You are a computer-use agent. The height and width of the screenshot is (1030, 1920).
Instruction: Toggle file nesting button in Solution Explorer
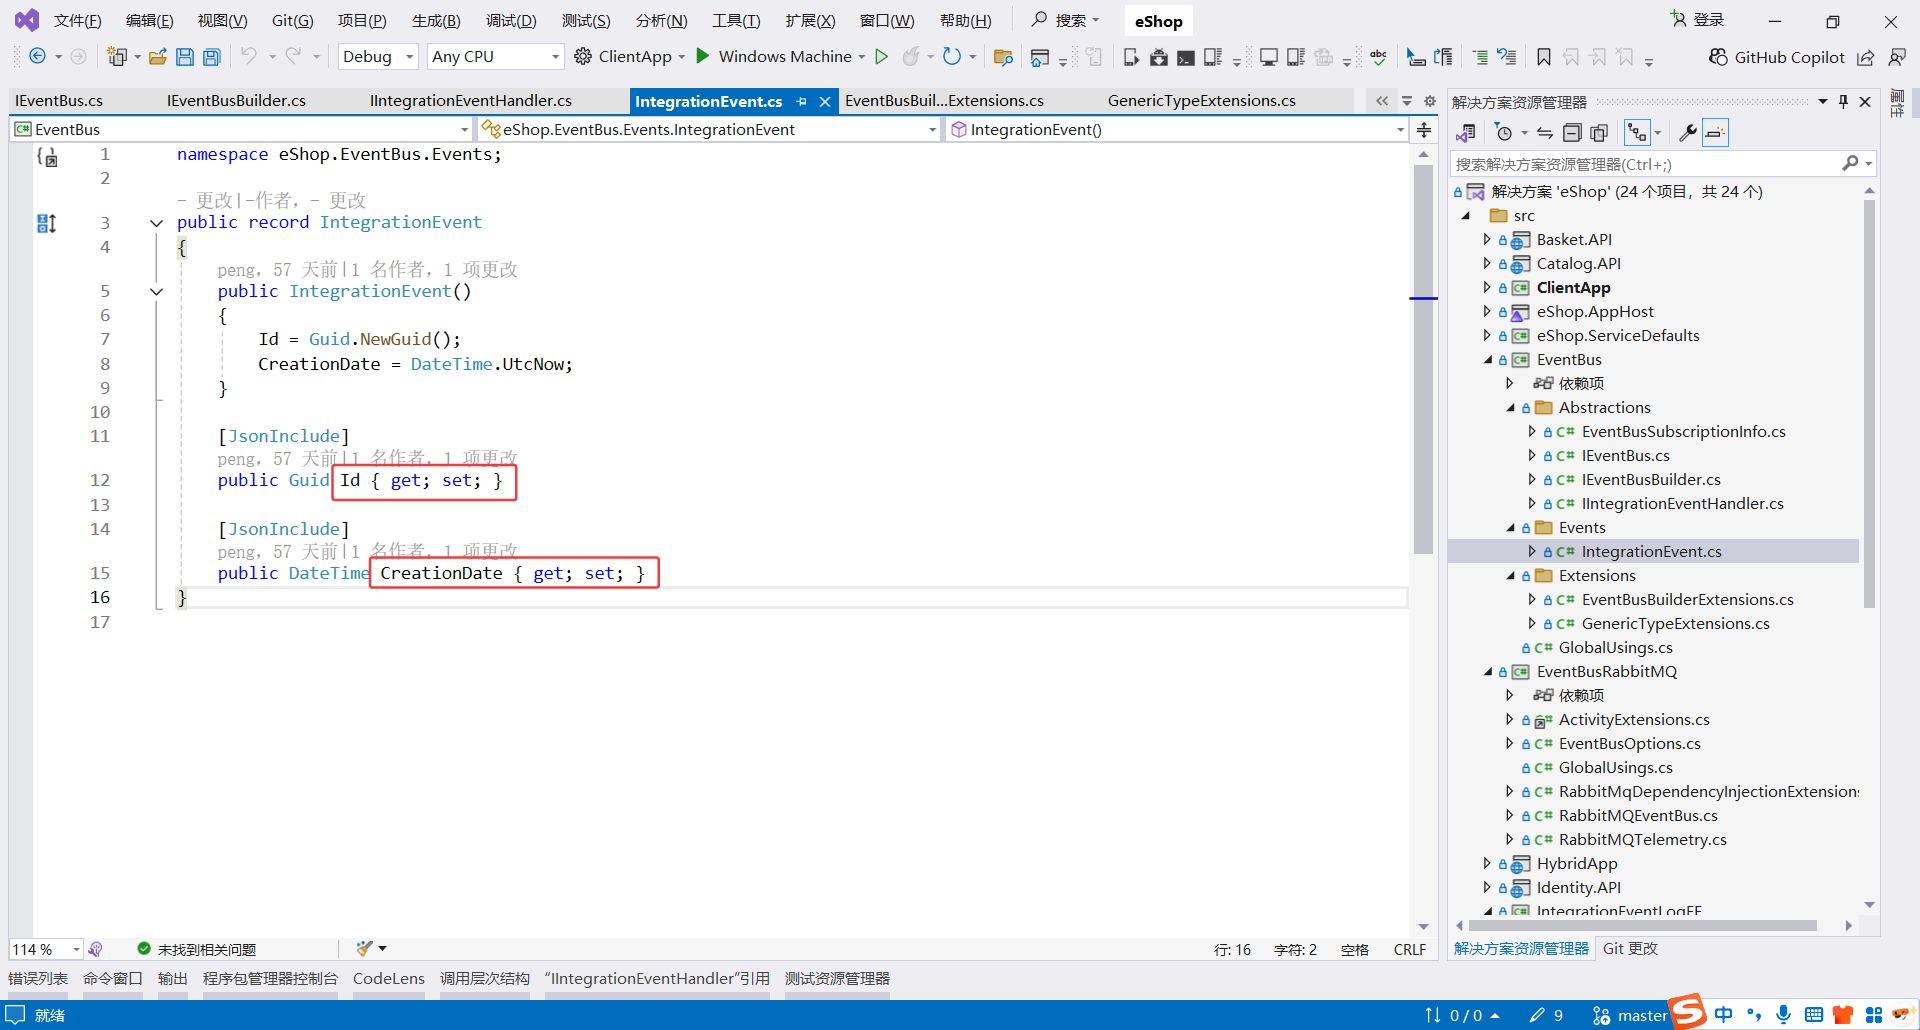(x=1637, y=133)
